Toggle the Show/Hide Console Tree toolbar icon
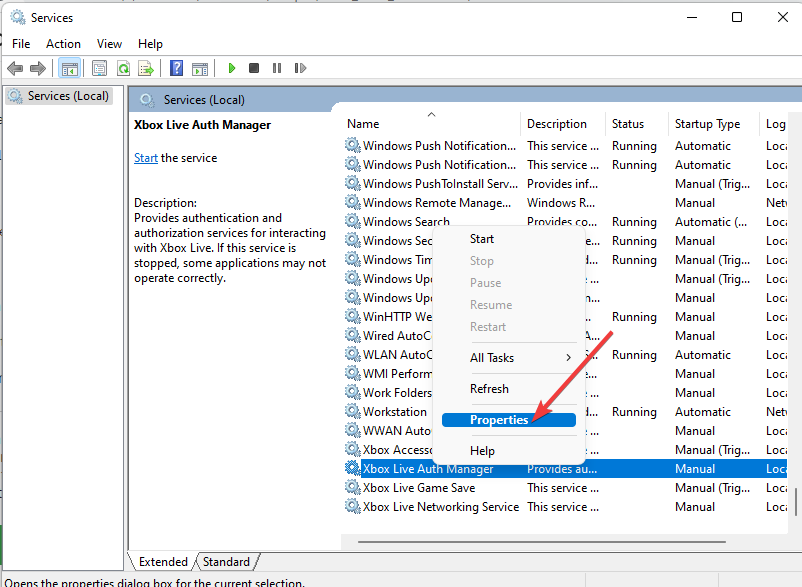This screenshot has width=802, height=587. click(x=70, y=68)
